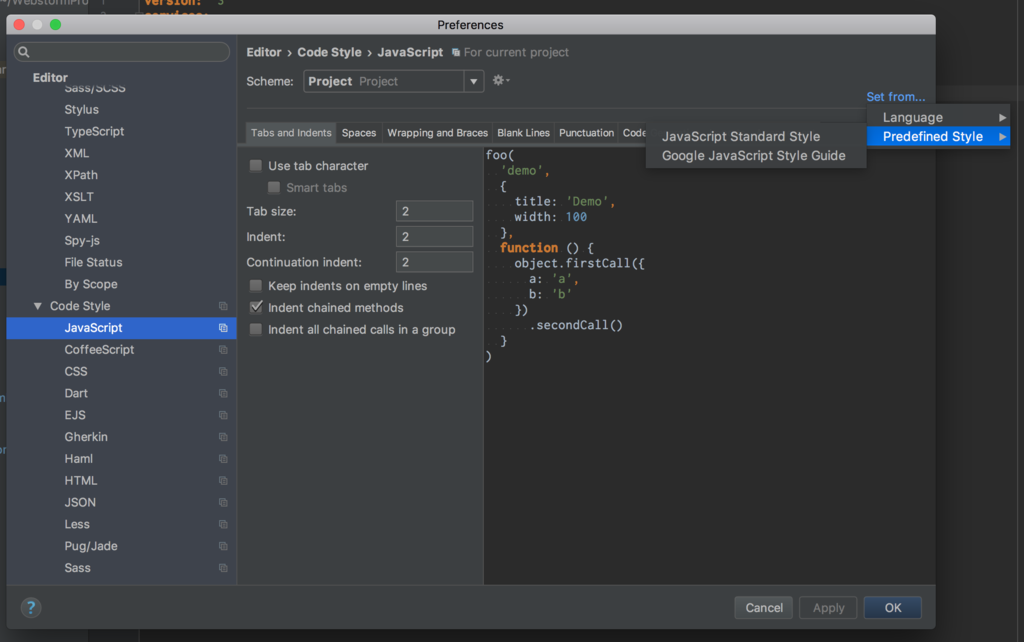
Task: Click the copy icon next to Gherkin
Action: click(223, 437)
